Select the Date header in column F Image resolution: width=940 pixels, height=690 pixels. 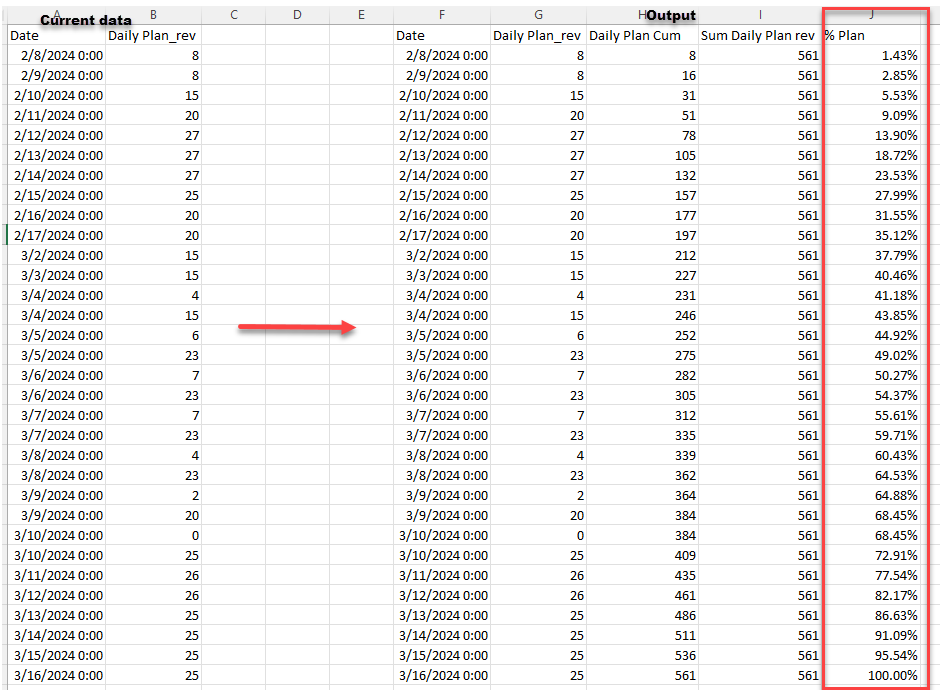tap(442, 35)
